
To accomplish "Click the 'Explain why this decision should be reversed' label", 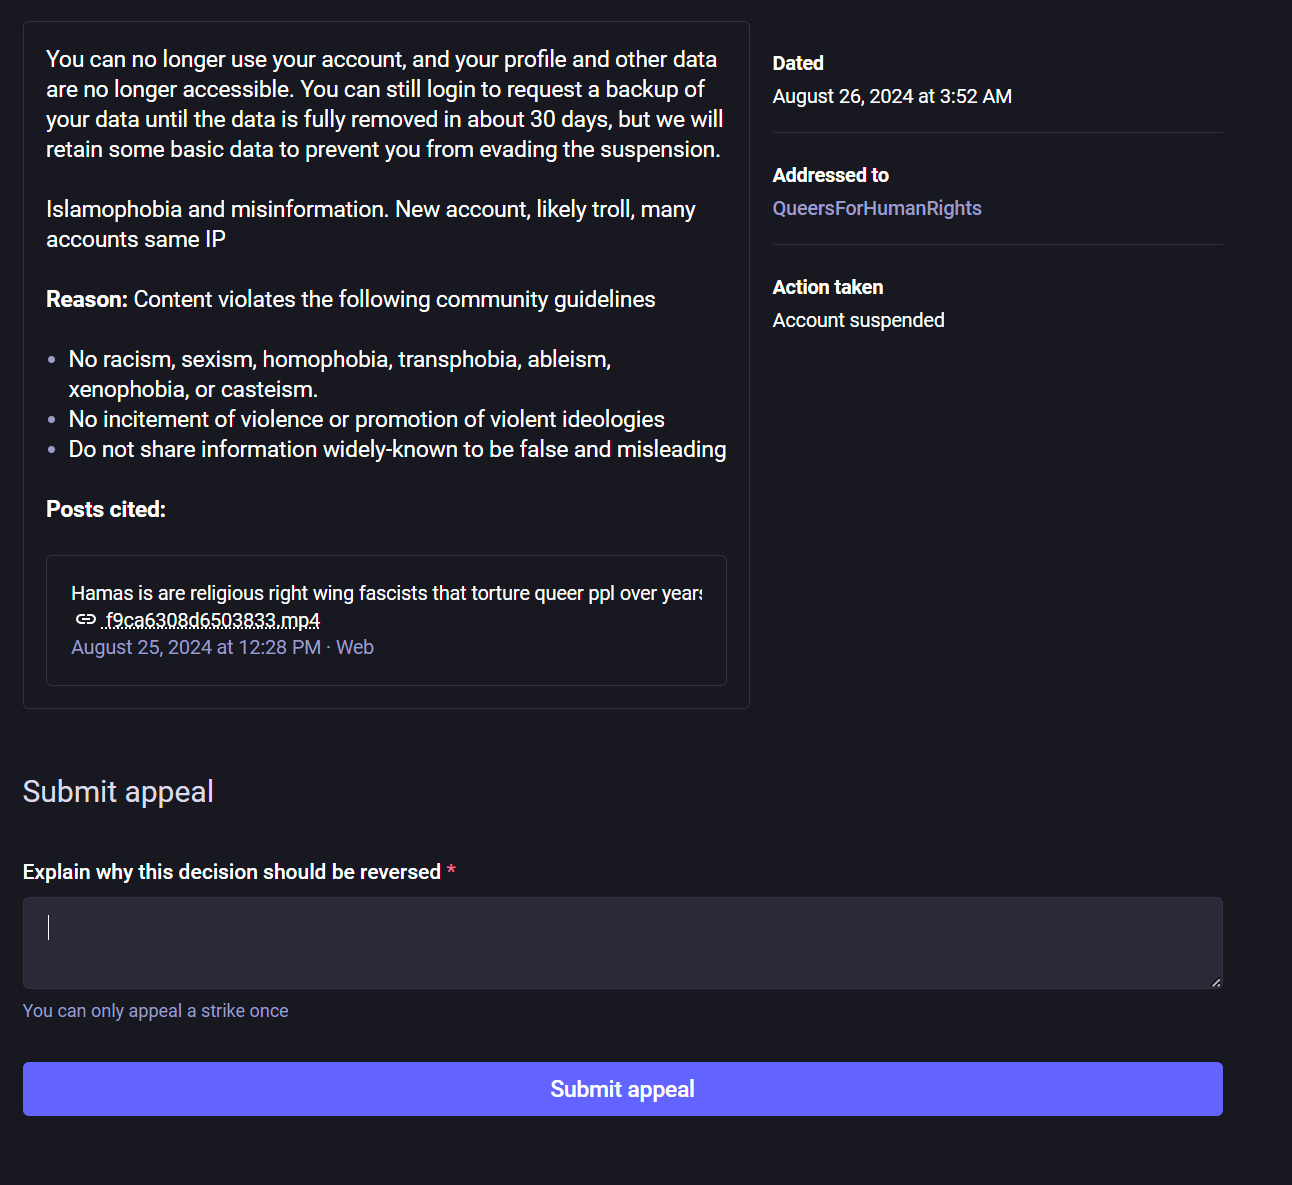I will (232, 872).
